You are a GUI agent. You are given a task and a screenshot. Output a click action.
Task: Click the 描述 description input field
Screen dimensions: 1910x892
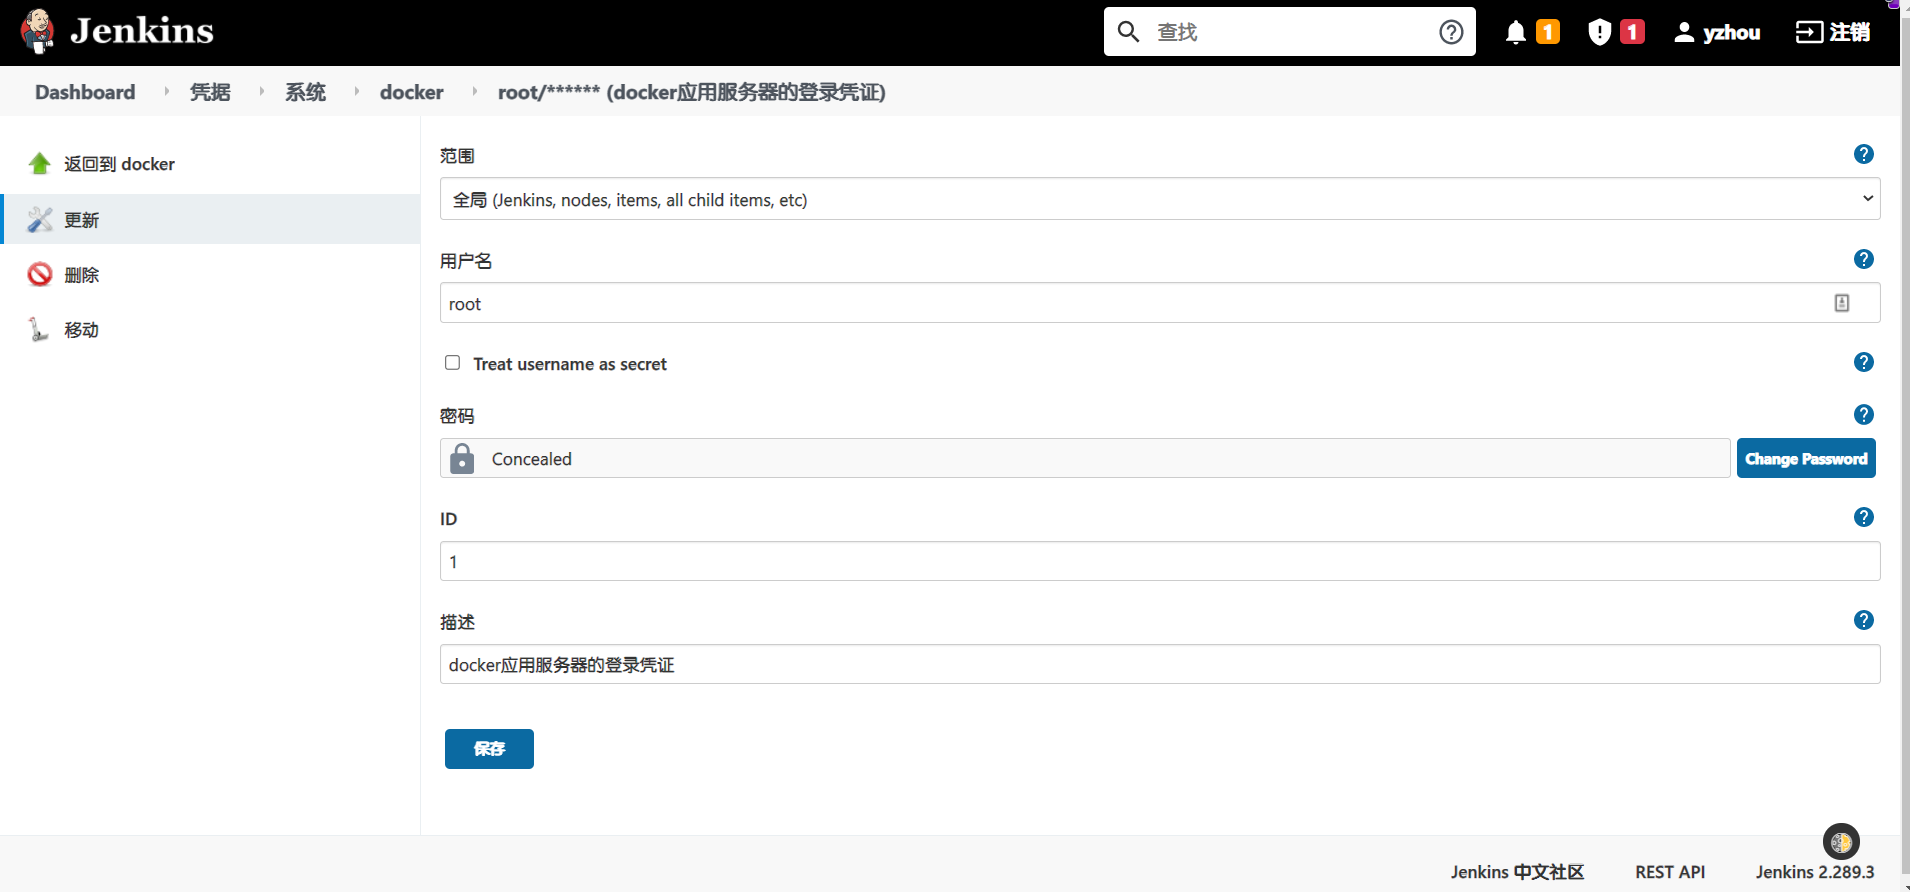(x=1160, y=664)
